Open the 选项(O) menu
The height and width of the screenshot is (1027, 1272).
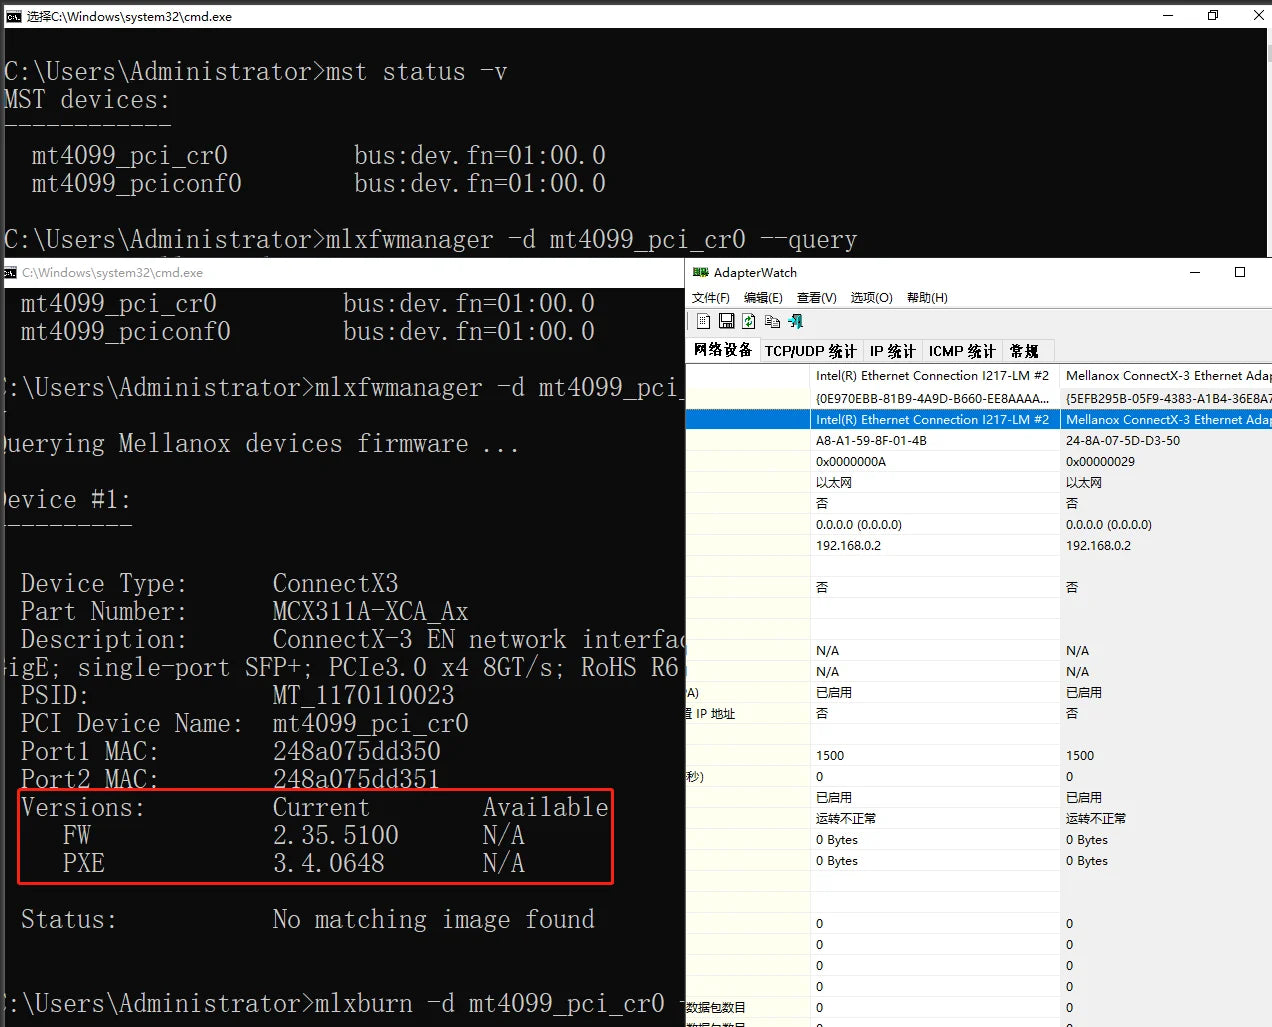871,298
